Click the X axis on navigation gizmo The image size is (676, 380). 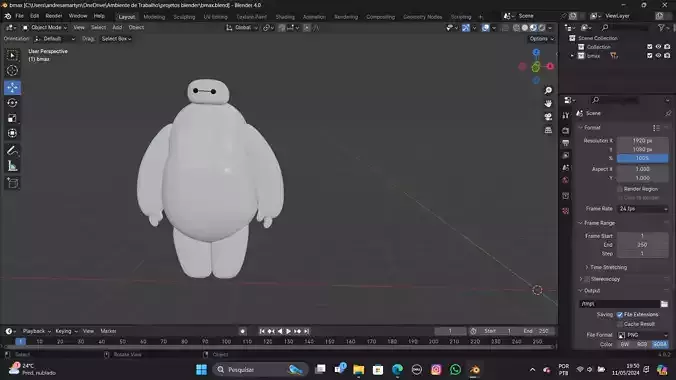coord(550,66)
